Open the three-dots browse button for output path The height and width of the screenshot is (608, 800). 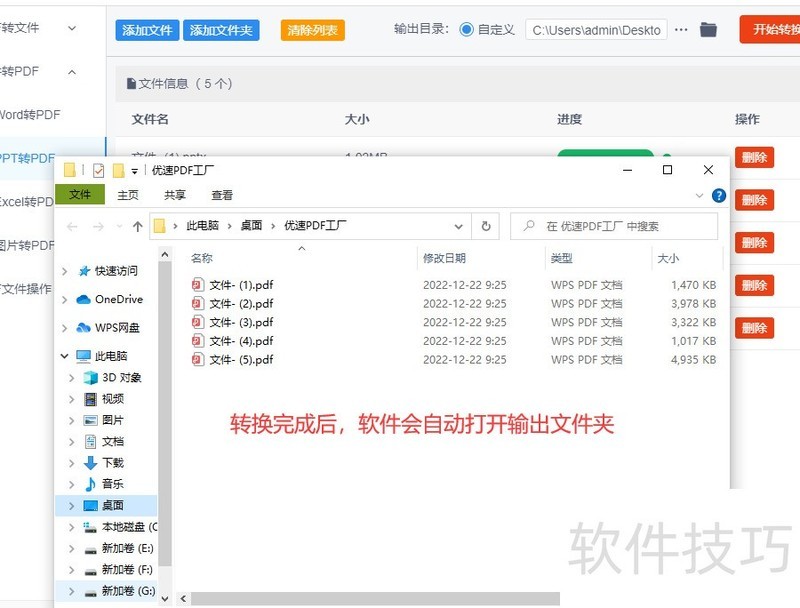(x=681, y=30)
